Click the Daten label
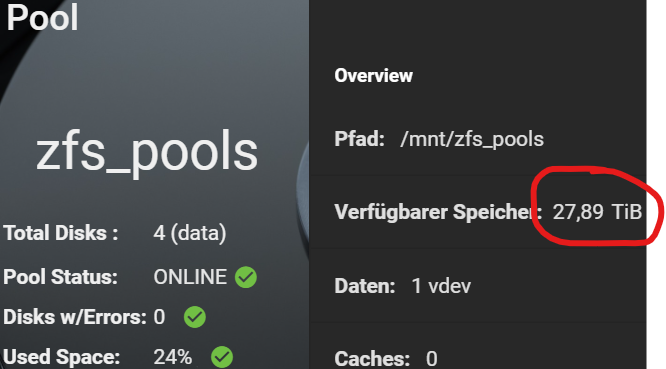Screen dimensions: 666x369 tap(365, 286)
